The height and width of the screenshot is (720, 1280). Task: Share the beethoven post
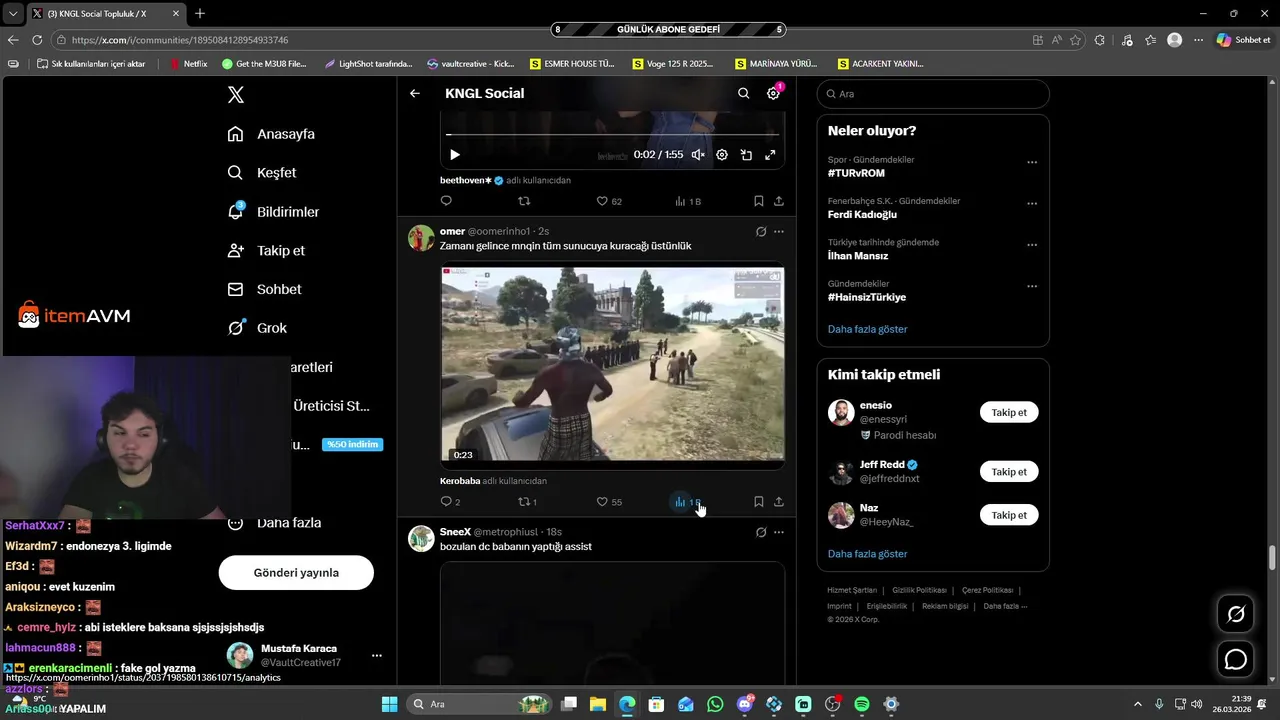tap(779, 201)
